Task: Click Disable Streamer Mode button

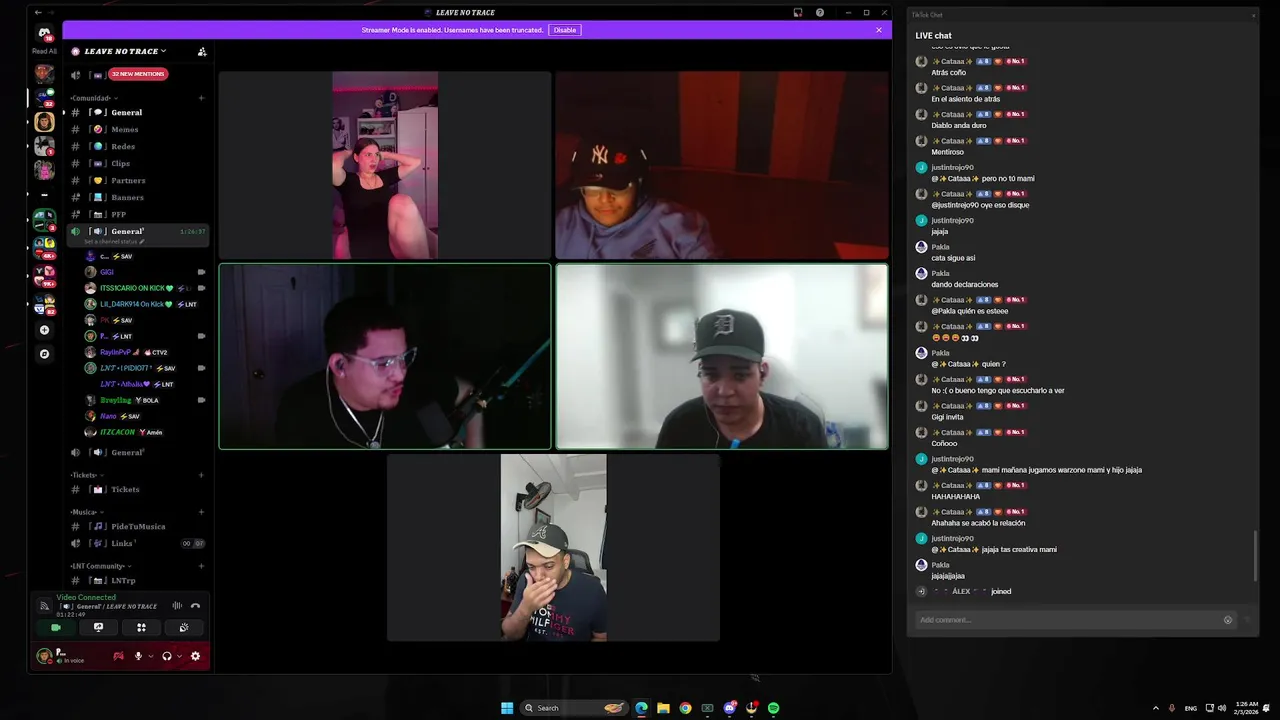Action: [565, 30]
